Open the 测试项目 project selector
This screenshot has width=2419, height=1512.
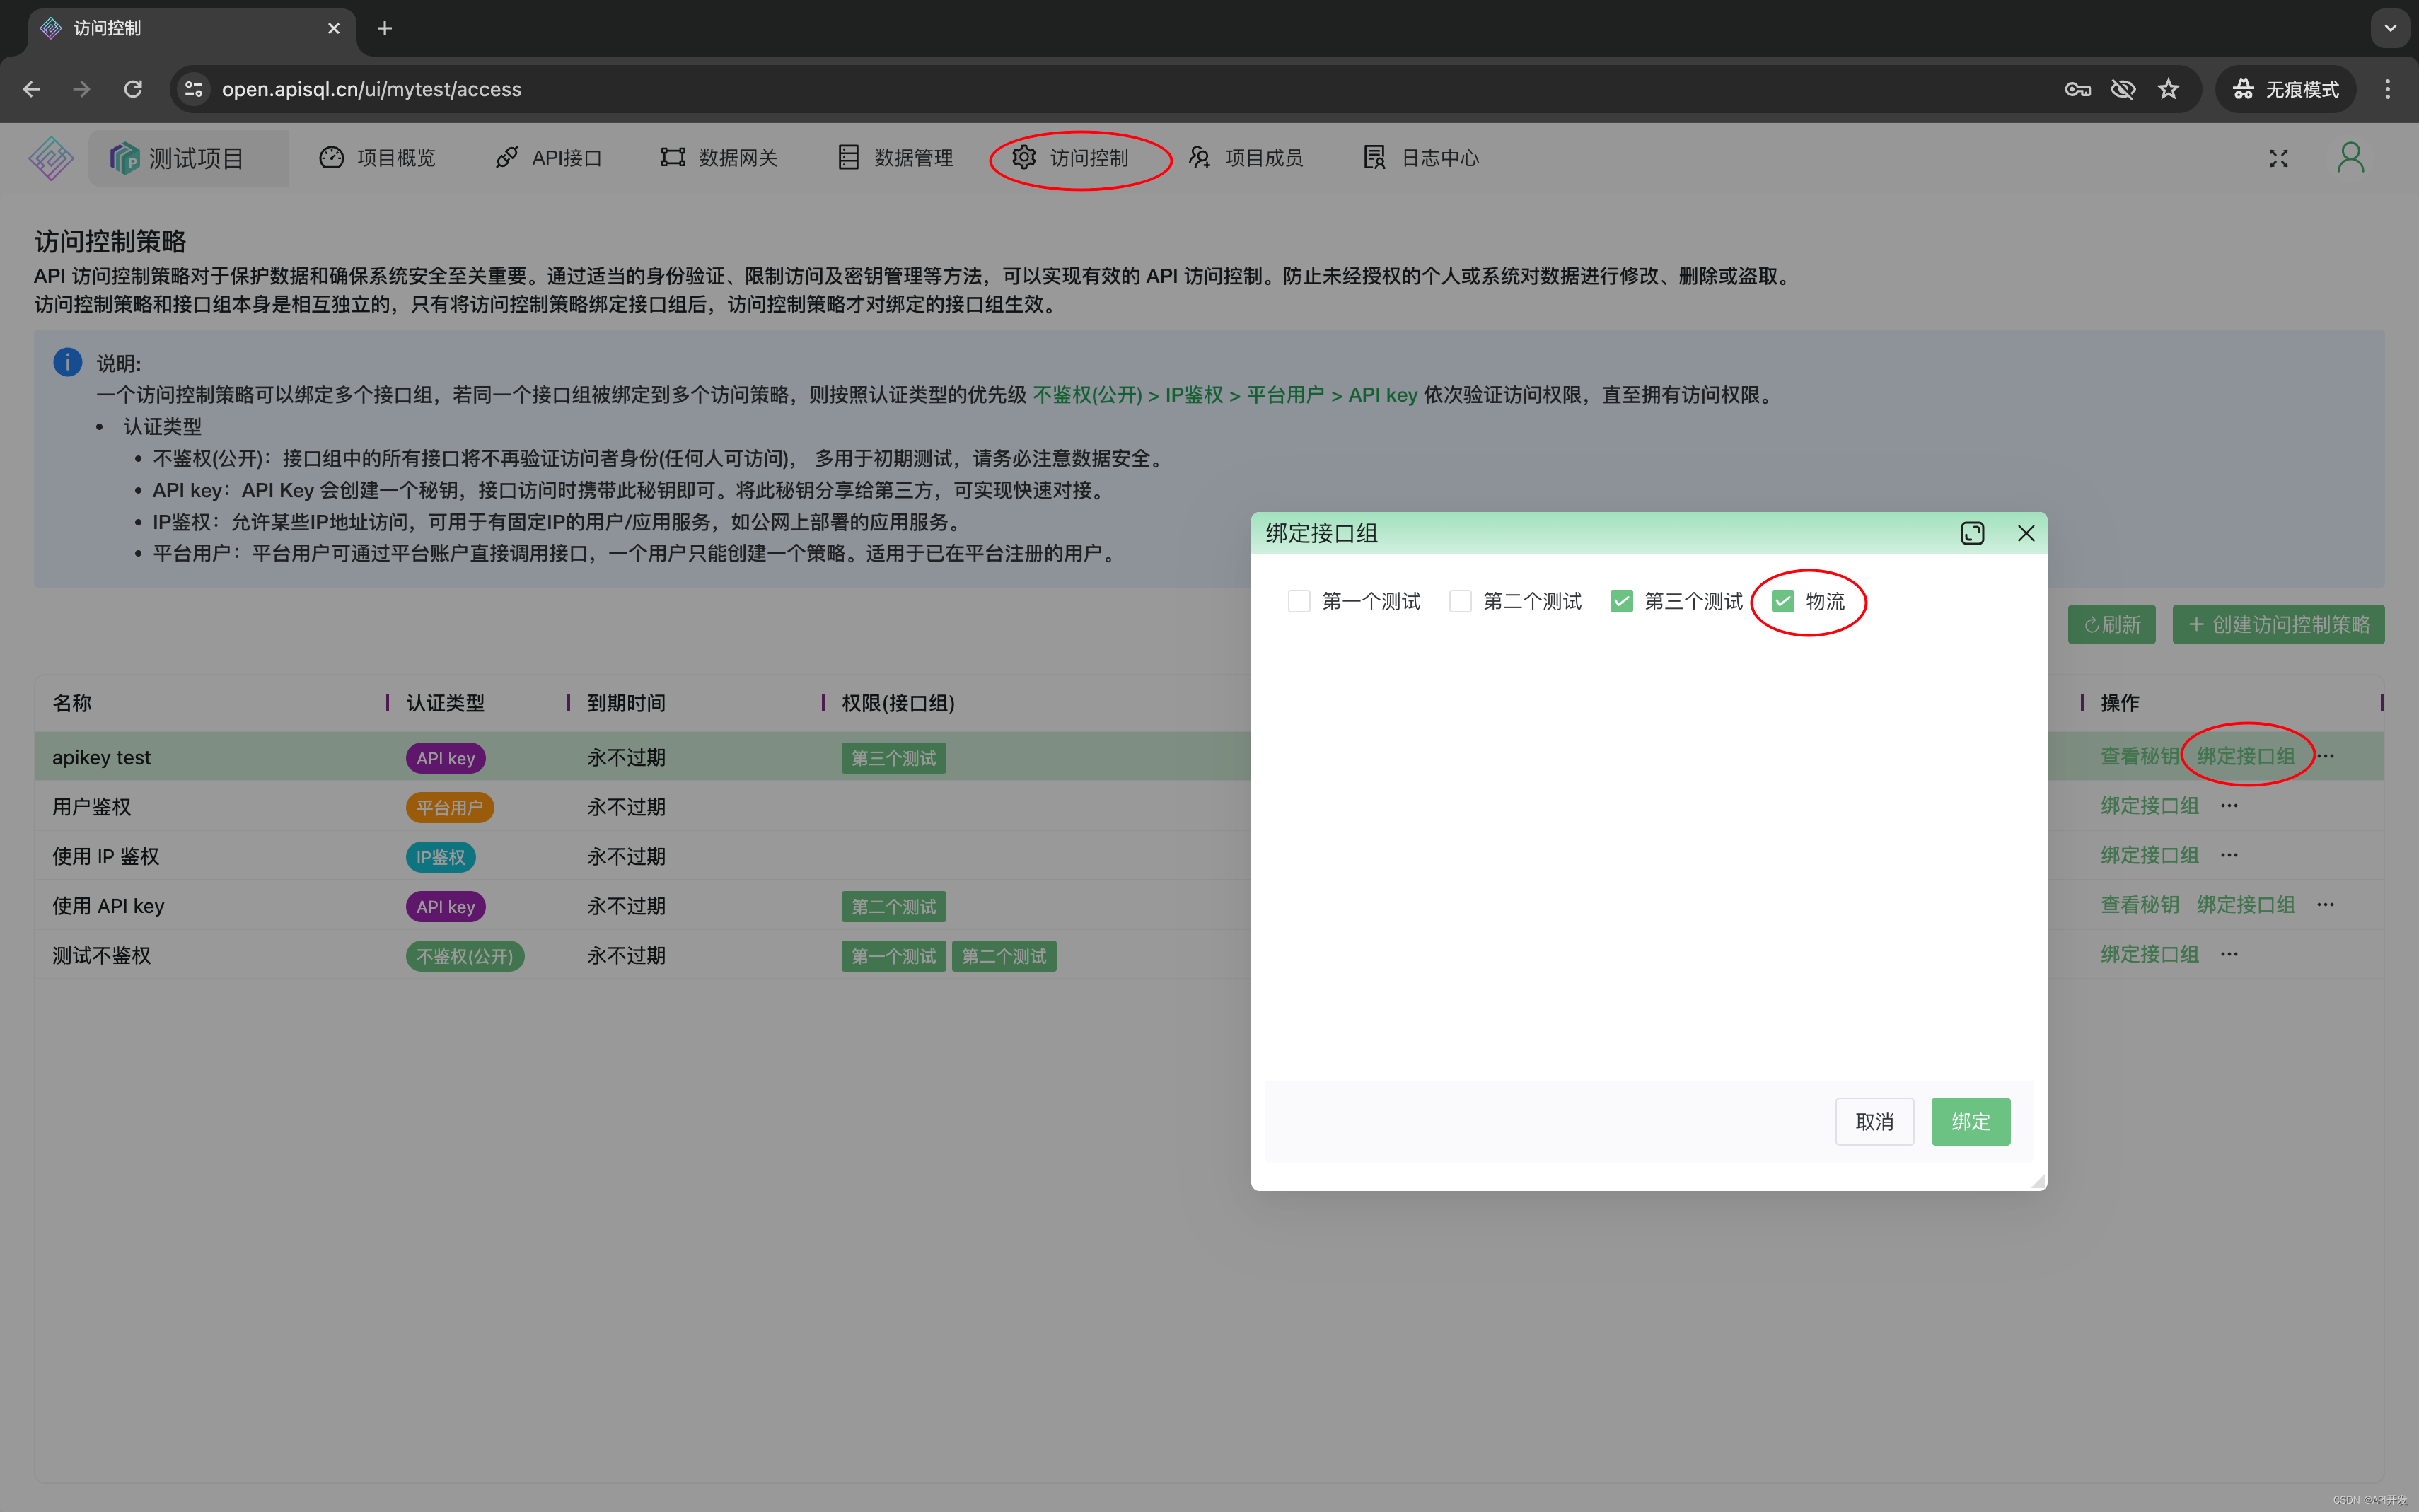click(x=189, y=158)
